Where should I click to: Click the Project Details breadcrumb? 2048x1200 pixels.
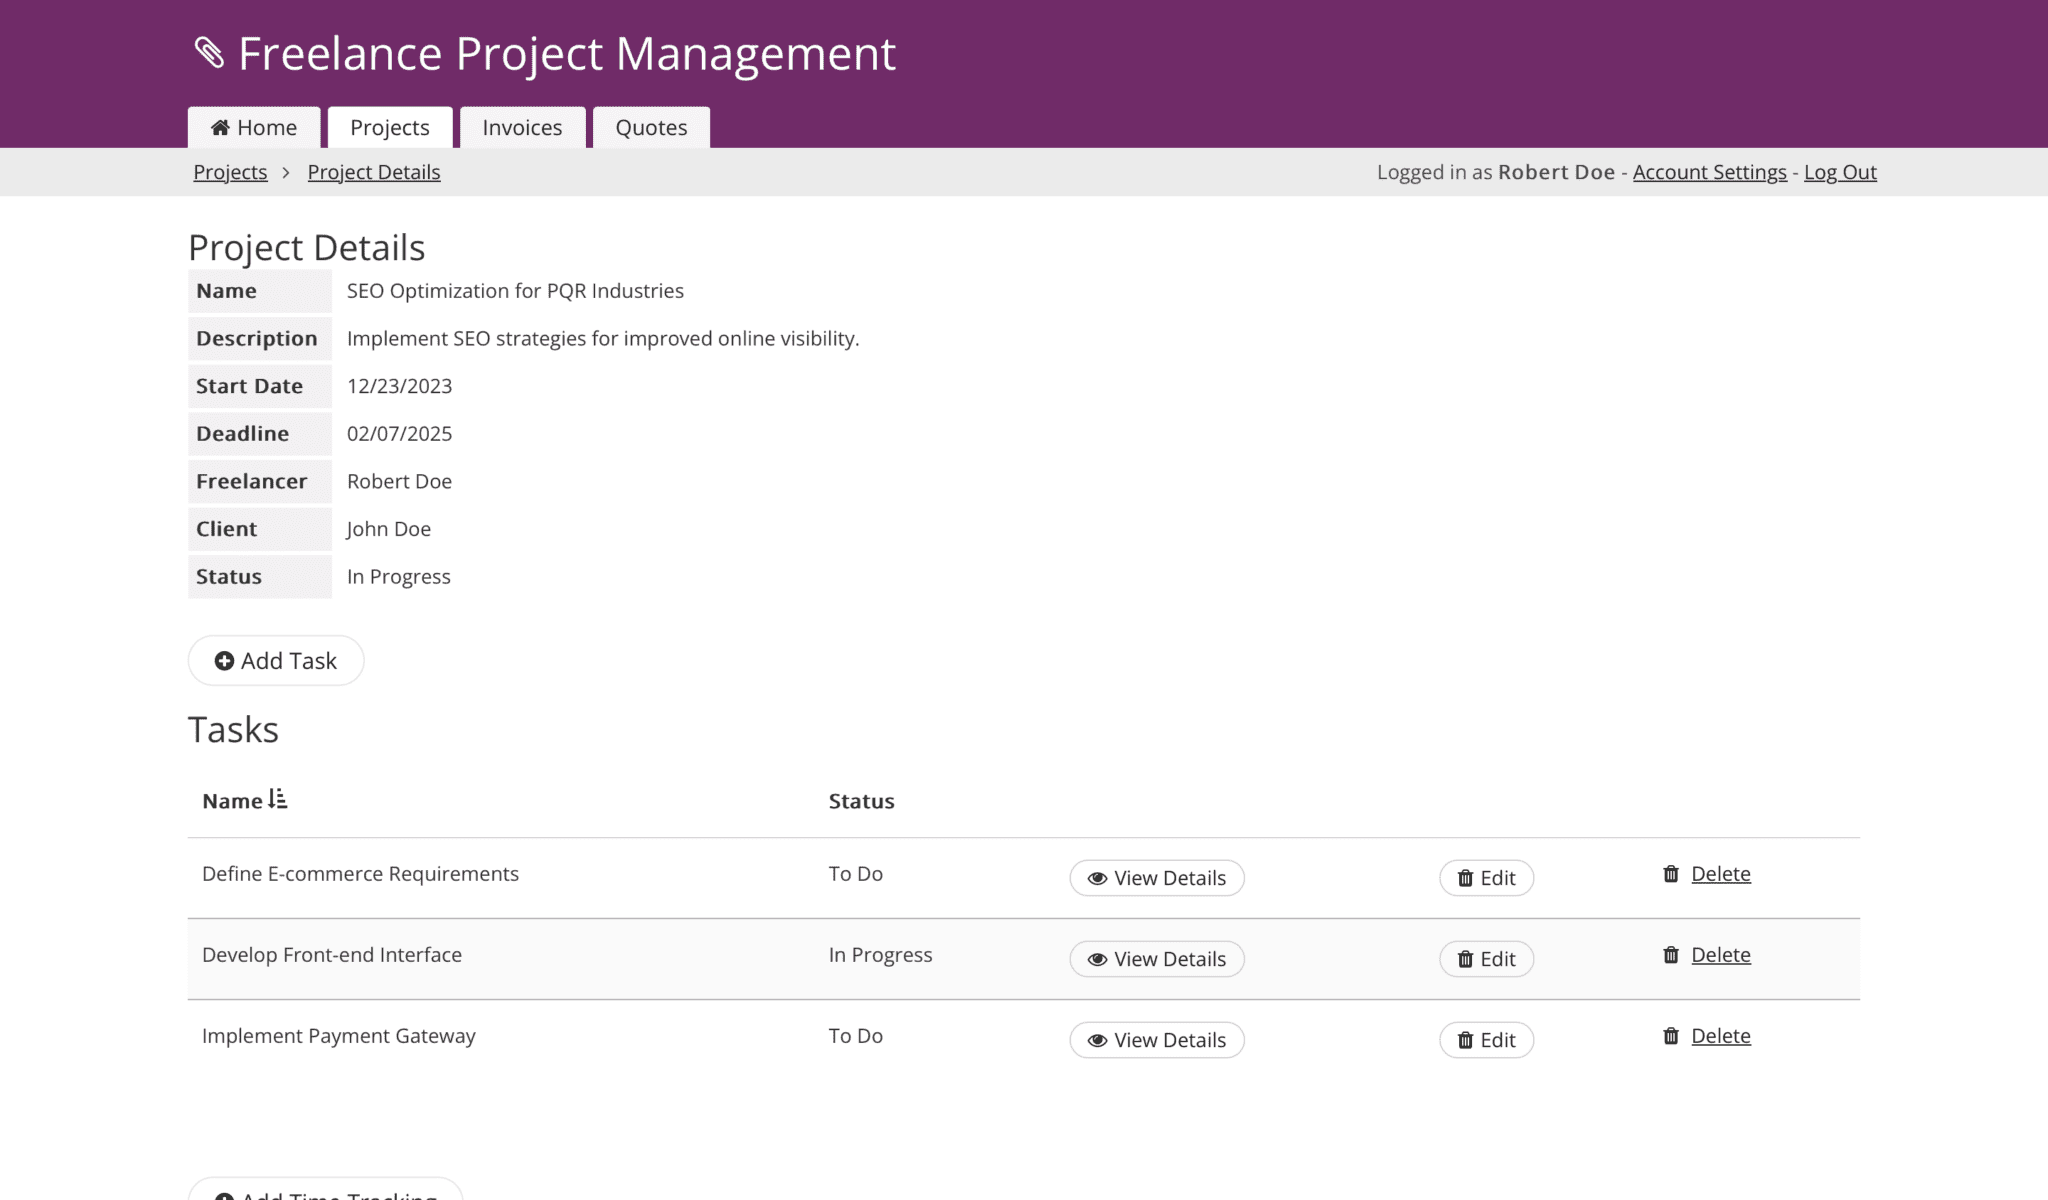pyautogui.click(x=373, y=172)
